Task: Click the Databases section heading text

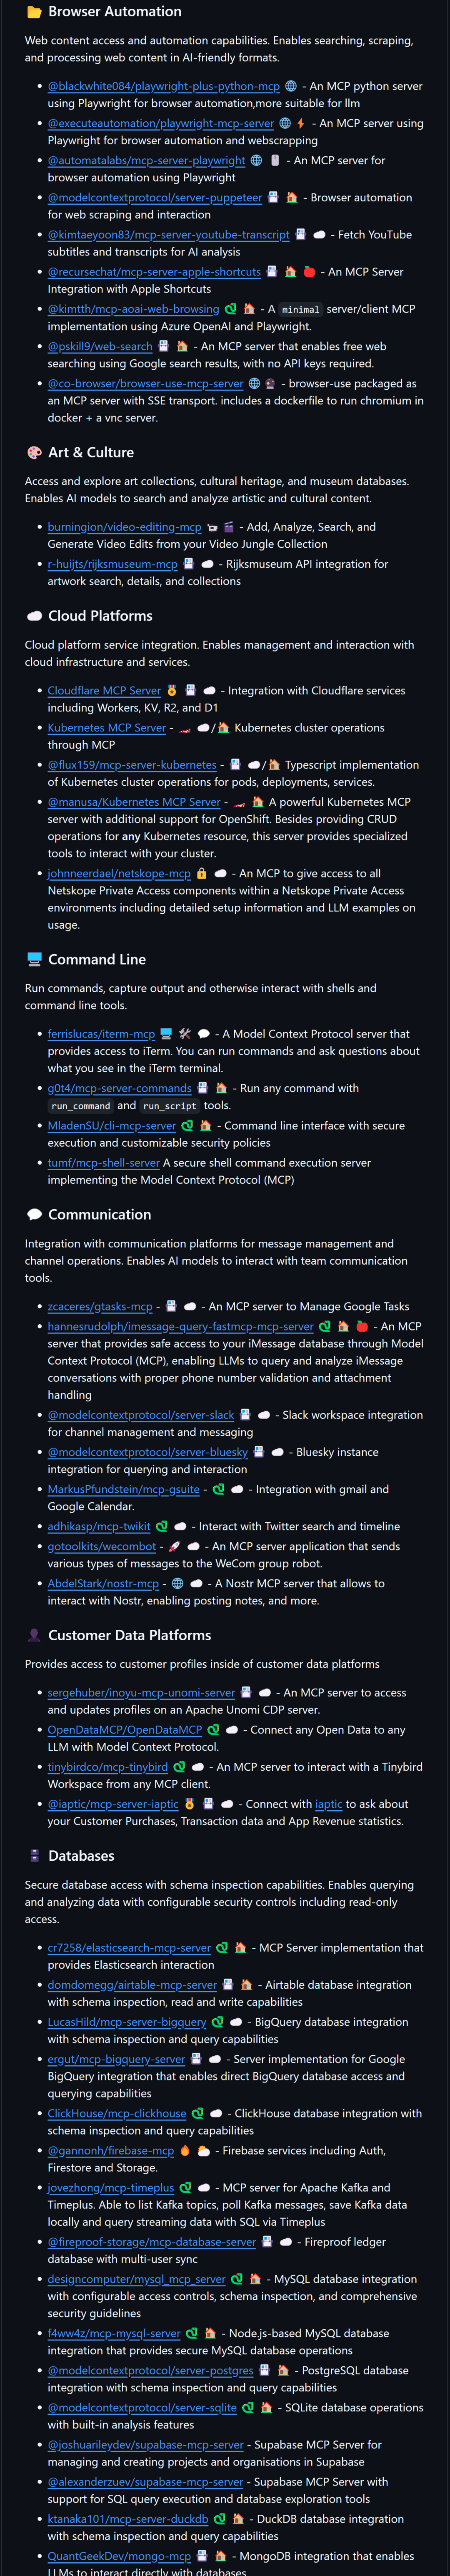Action: tap(81, 1856)
